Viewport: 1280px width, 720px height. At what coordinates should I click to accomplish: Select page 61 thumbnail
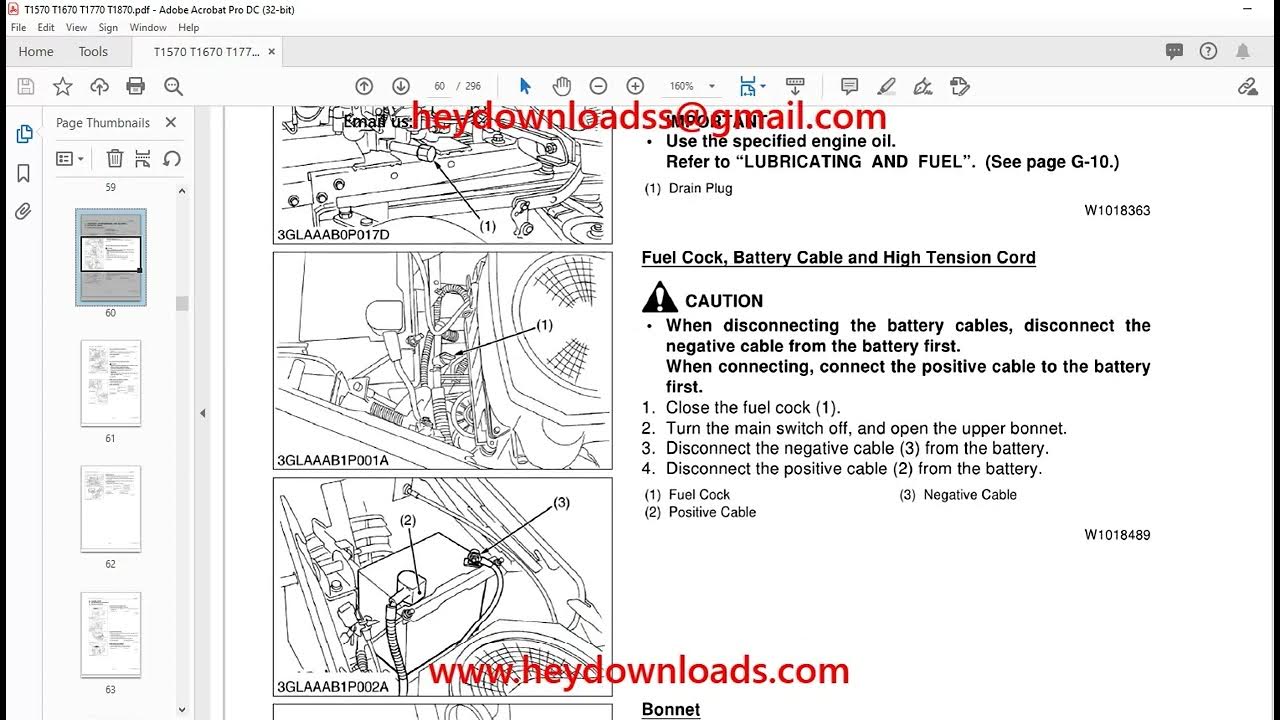click(x=110, y=383)
